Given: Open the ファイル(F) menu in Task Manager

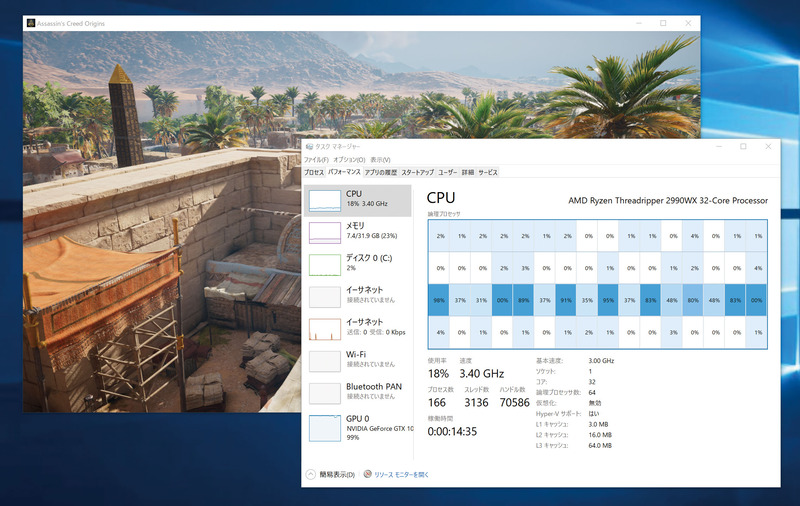Looking at the screenshot, I should (x=316, y=160).
